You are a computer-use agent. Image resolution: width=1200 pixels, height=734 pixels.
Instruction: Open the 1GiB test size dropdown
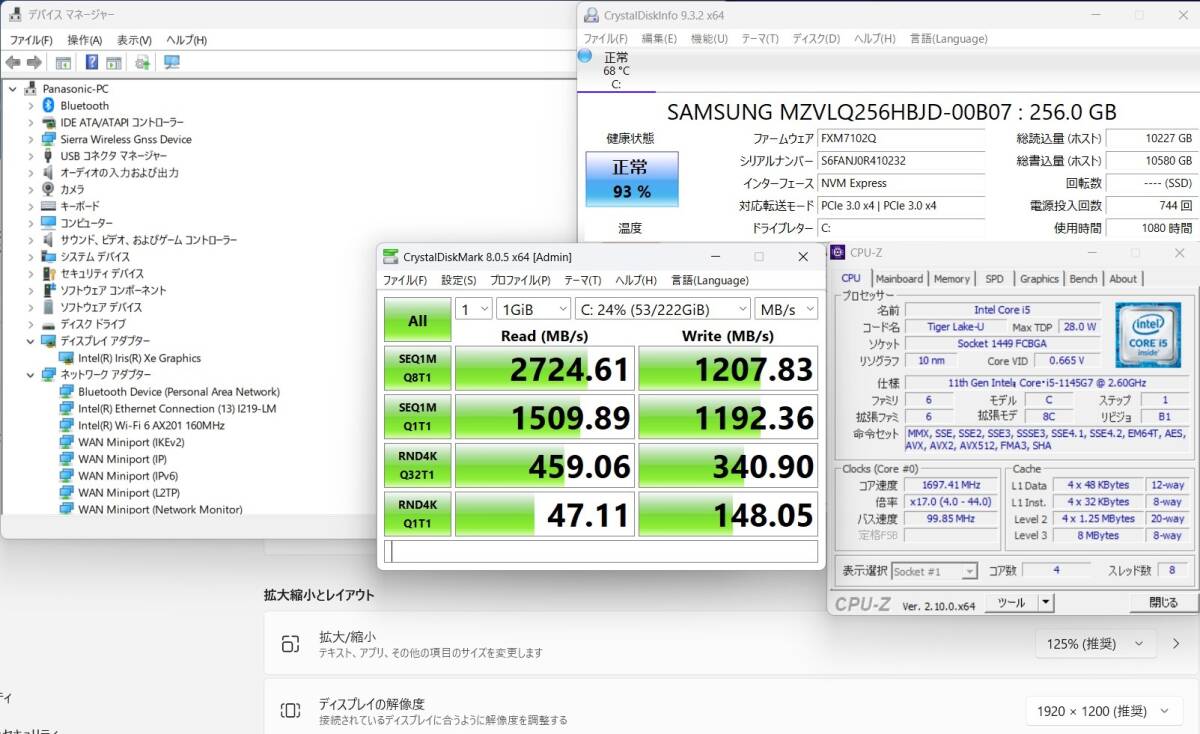point(533,309)
